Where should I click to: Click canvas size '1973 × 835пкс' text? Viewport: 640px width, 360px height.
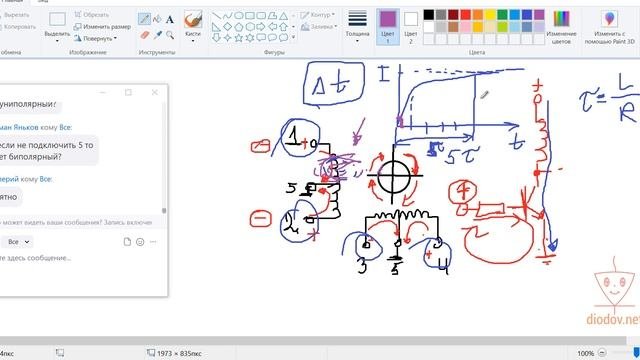(179, 353)
